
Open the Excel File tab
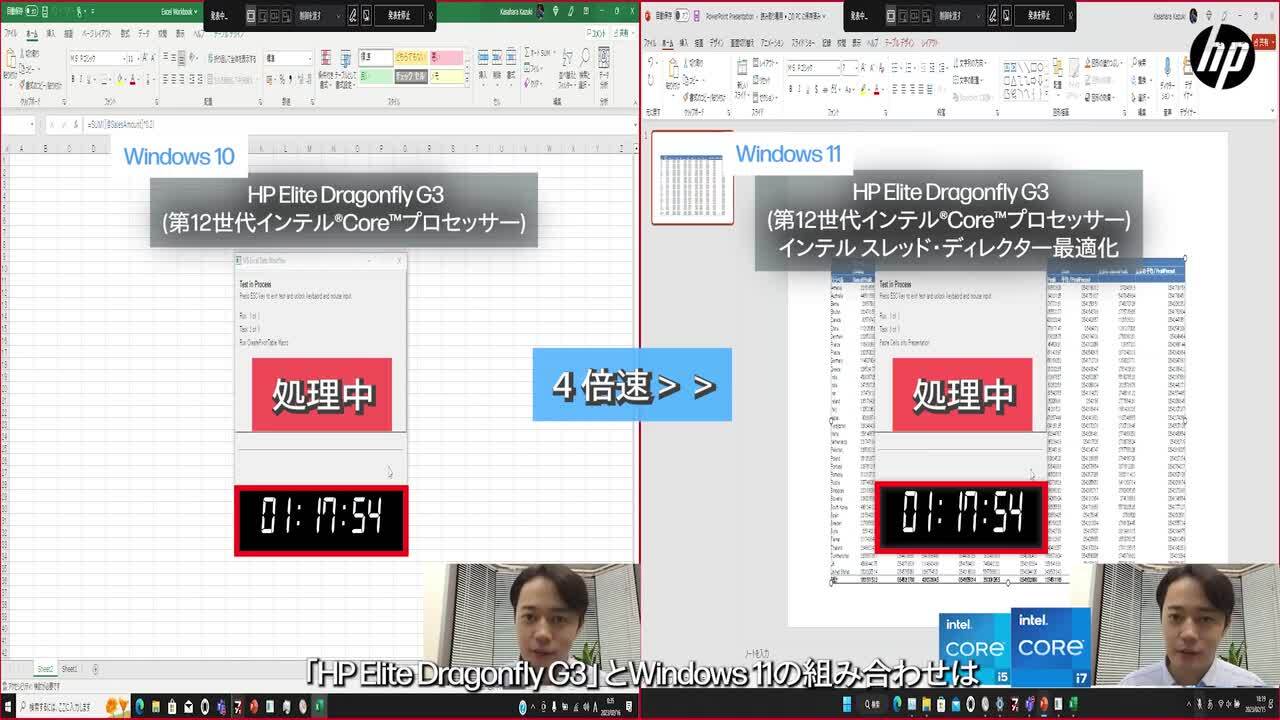click(x=10, y=33)
